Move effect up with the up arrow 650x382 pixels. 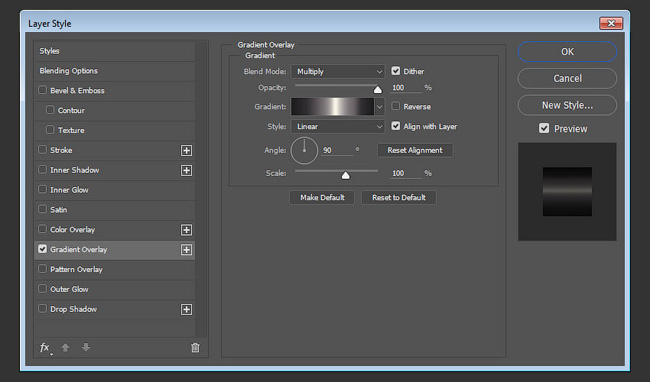point(65,347)
